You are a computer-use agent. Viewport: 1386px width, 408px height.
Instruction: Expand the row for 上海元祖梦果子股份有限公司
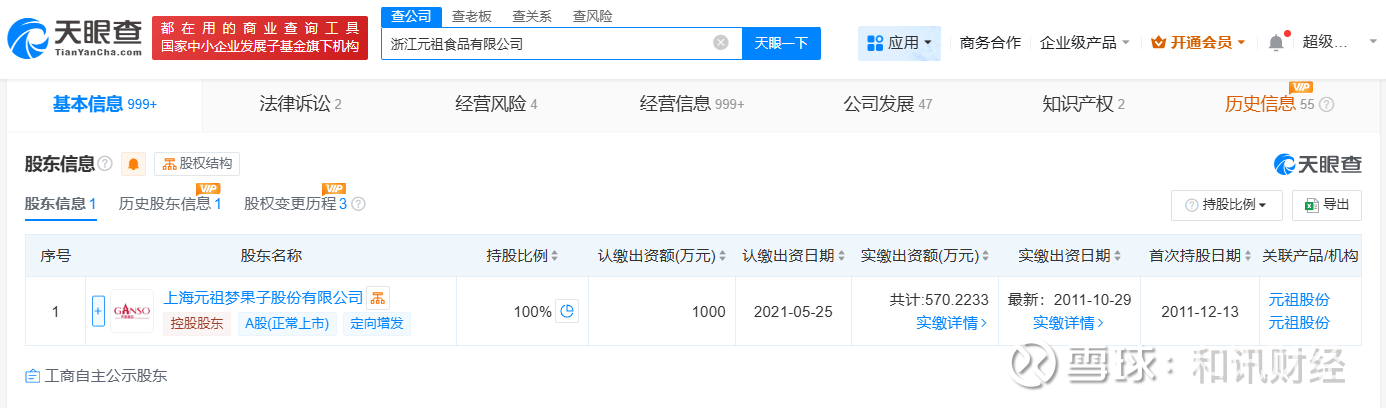[98, 311]
